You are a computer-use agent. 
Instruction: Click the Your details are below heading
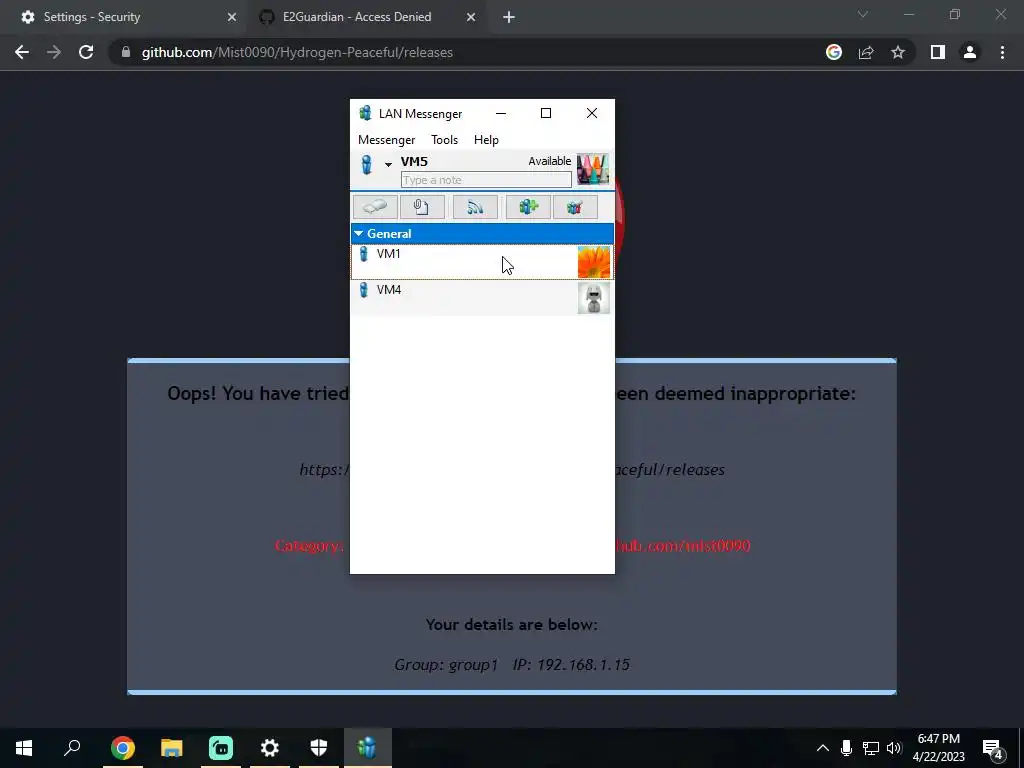[x=511, y=625]
